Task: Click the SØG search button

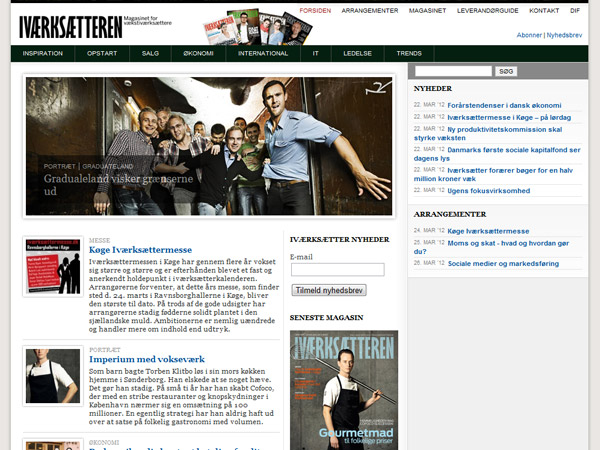Action: 506,71
